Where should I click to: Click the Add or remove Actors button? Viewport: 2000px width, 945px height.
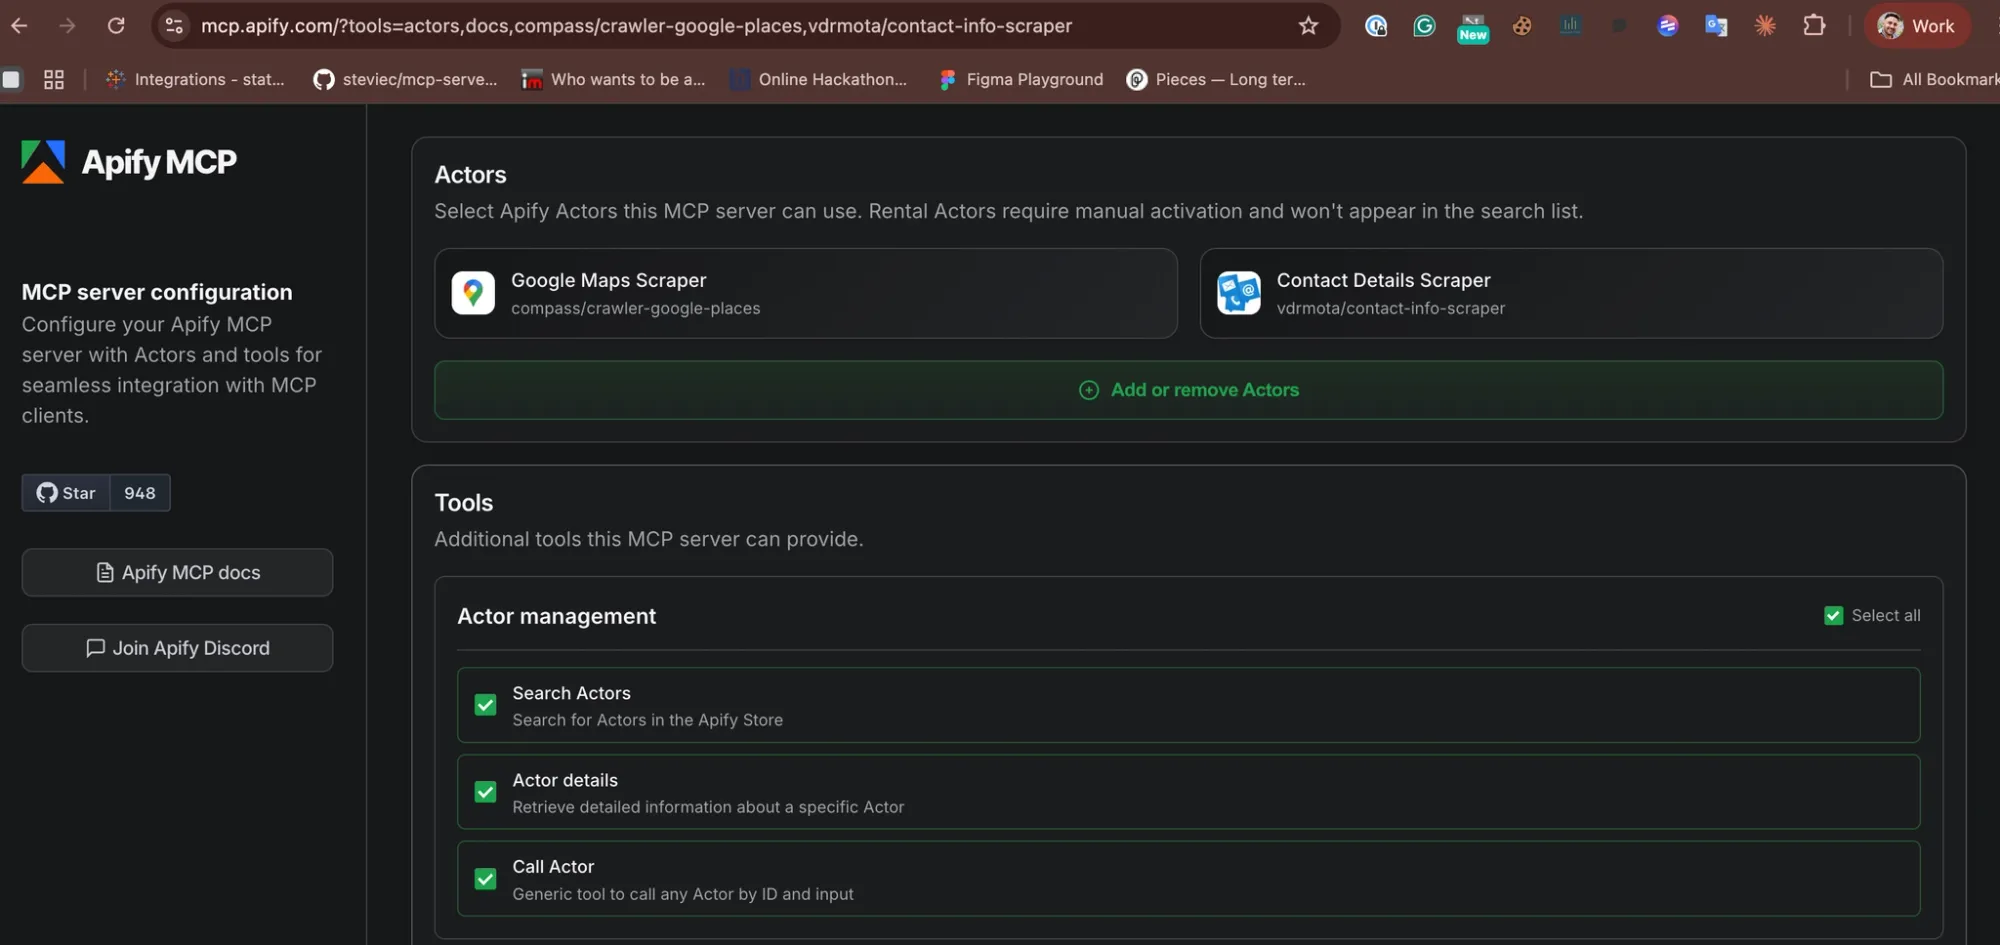click(1188, 390)
